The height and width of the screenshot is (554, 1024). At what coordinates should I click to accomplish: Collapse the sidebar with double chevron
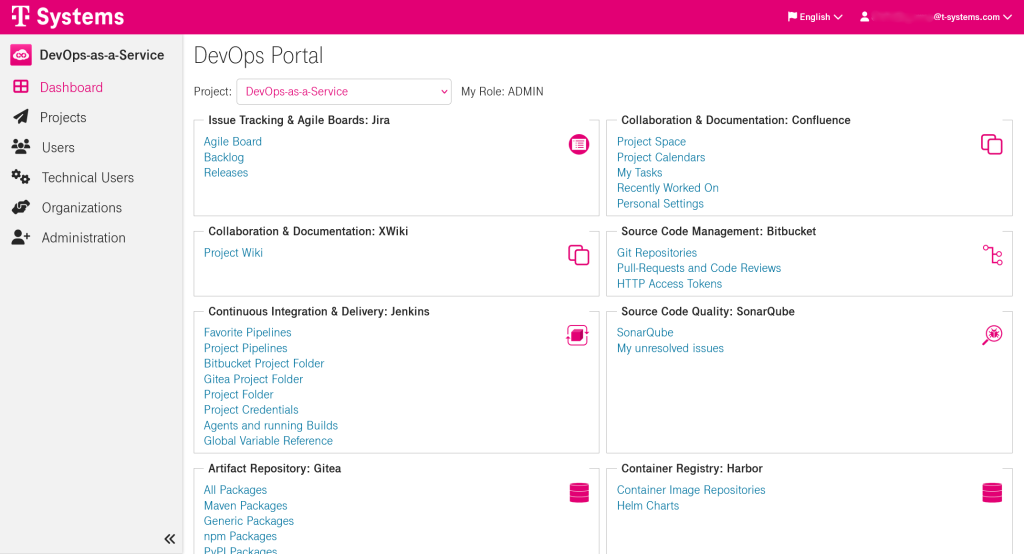click(x=170, y=539)
